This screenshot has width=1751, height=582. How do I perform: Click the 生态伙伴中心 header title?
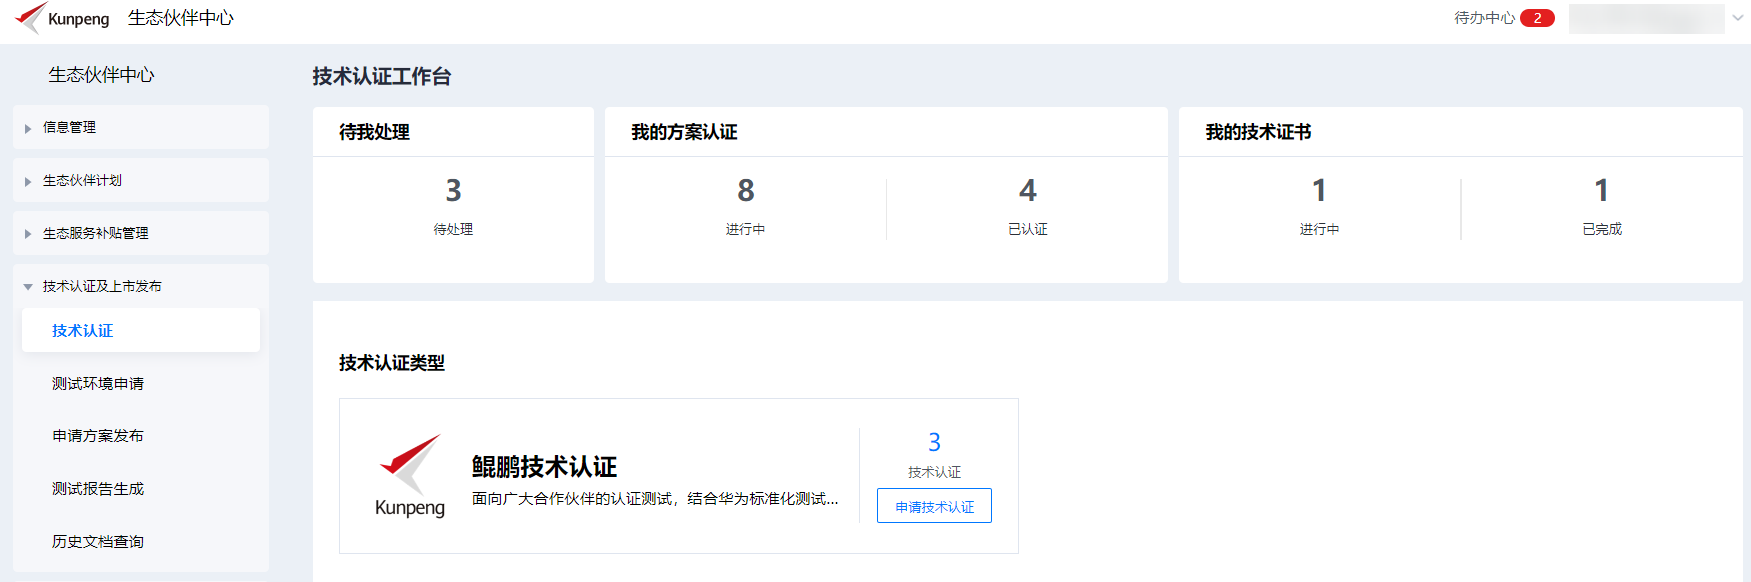pyautogui.click(x=181, y=18)
